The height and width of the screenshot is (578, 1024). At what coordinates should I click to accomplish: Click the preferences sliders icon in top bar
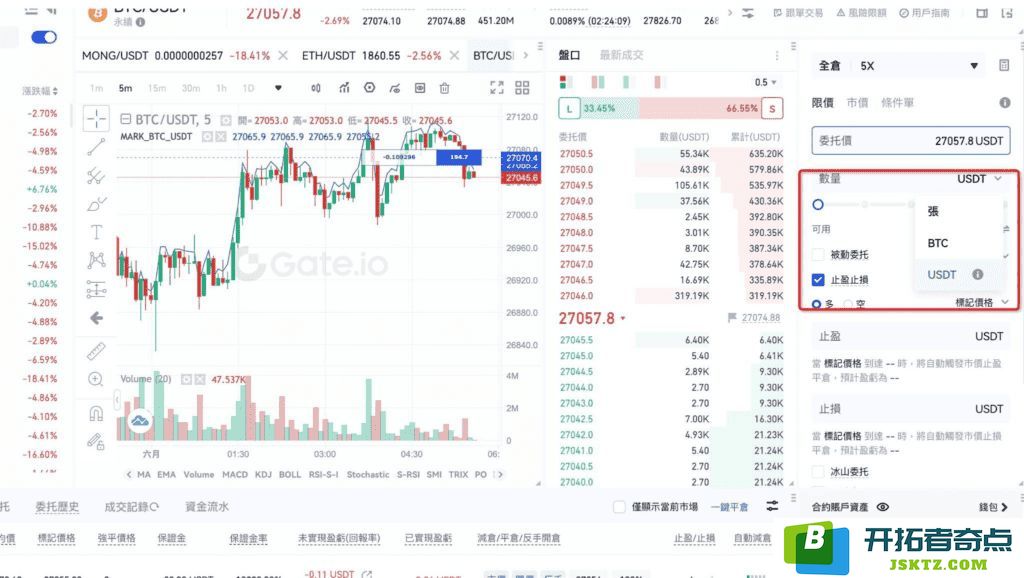point(748,13)
